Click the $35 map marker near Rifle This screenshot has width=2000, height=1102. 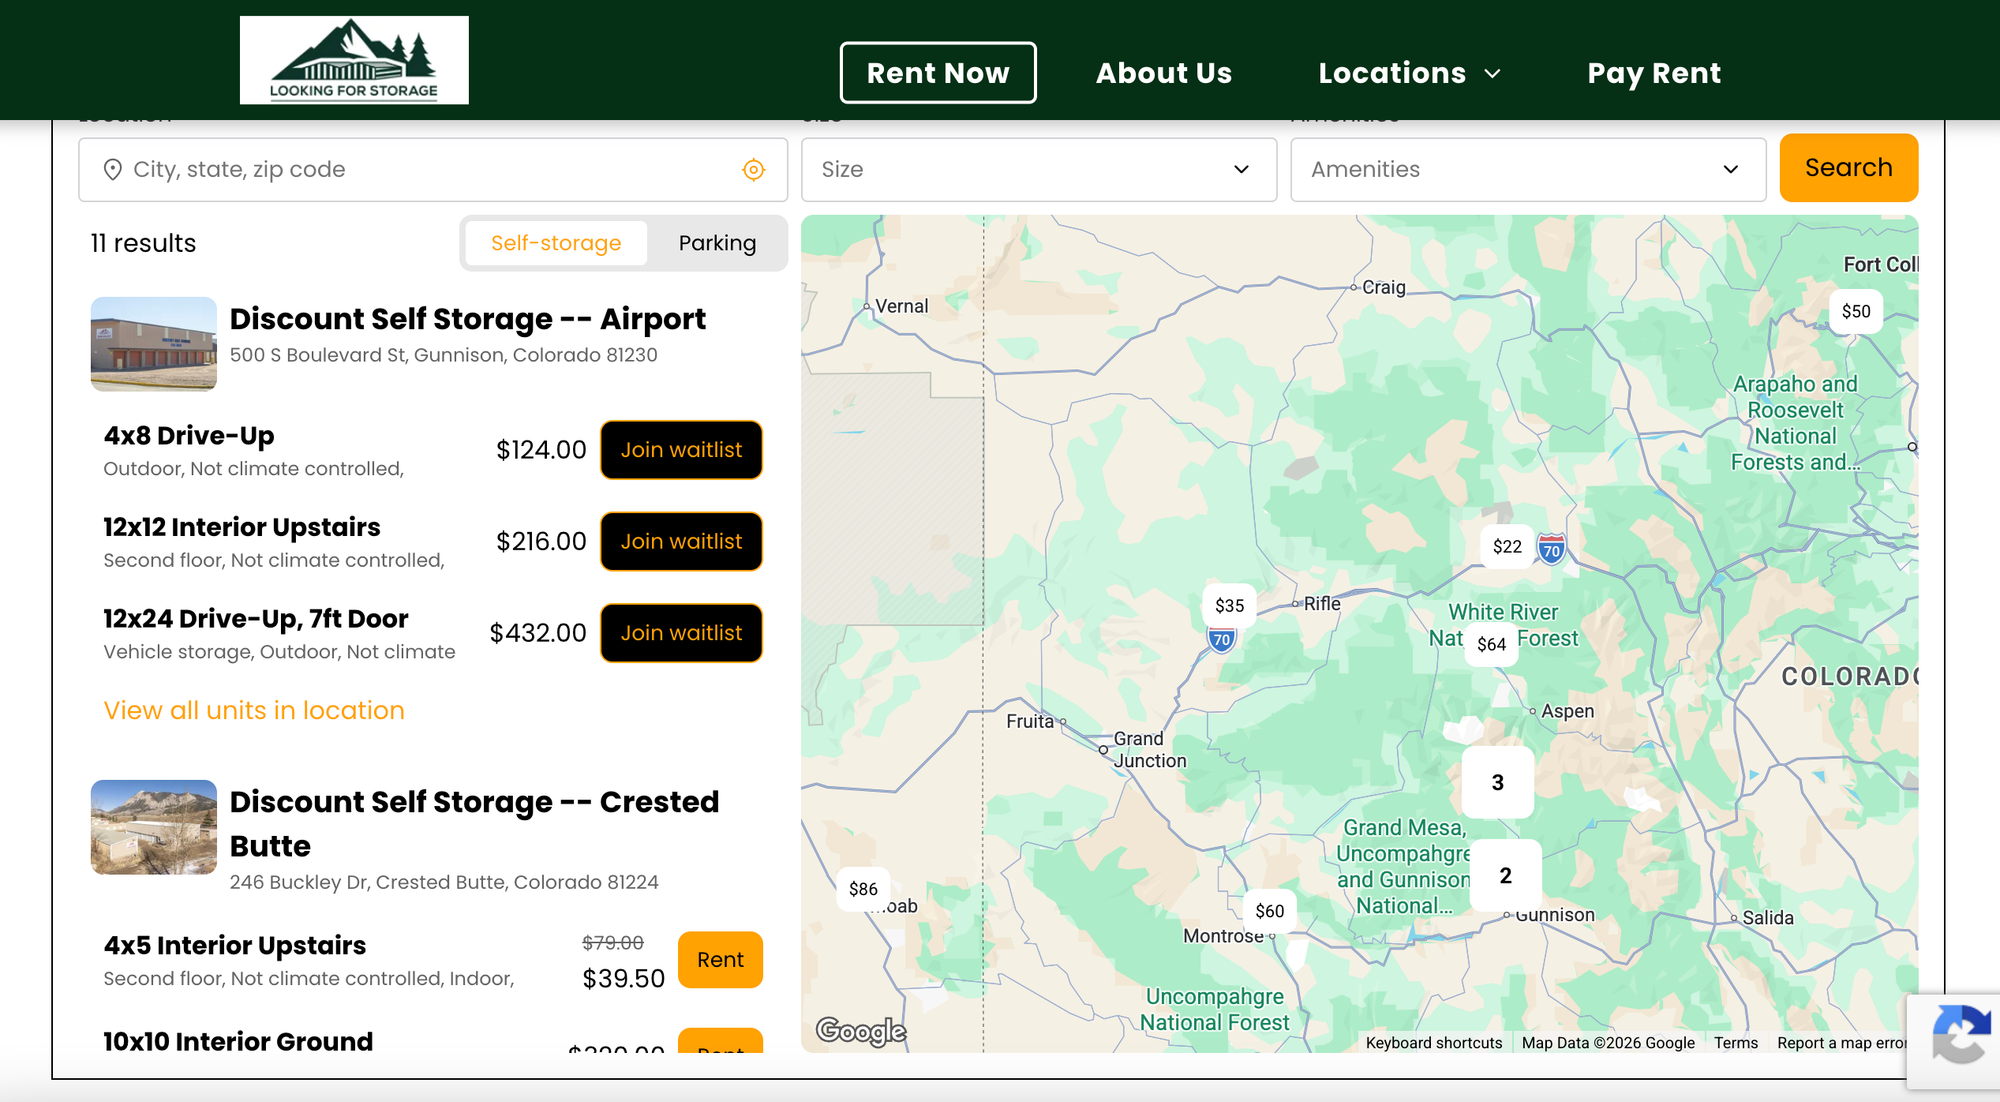[1229, 605]
